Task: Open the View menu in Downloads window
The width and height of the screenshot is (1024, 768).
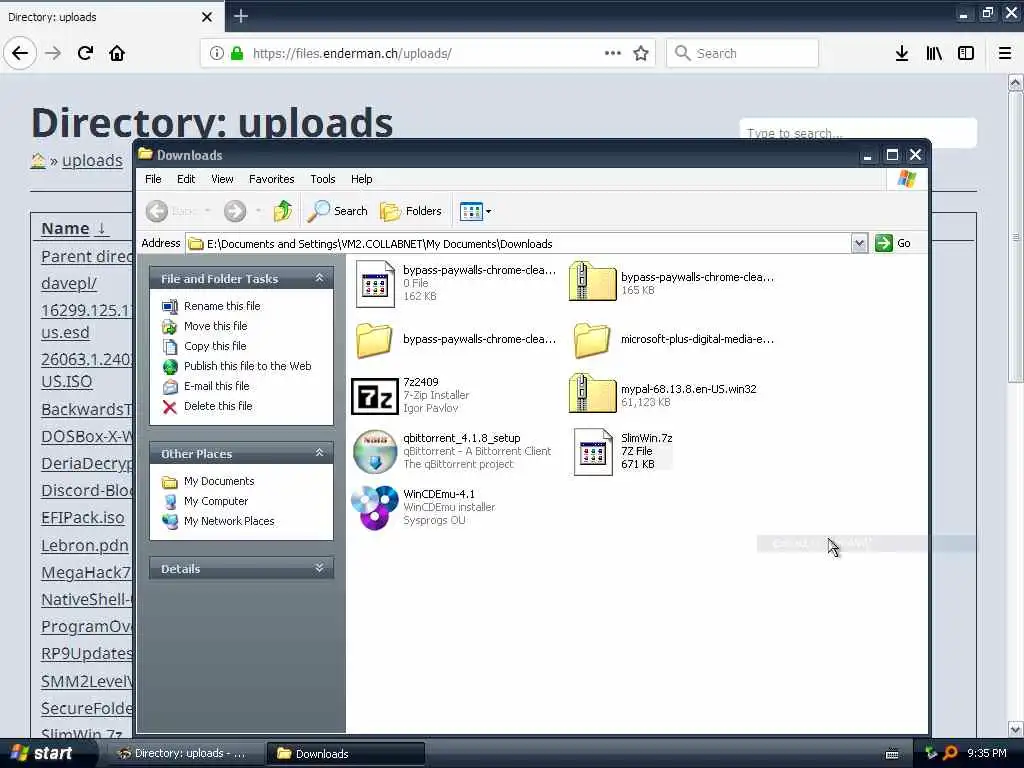Action: 222,179
